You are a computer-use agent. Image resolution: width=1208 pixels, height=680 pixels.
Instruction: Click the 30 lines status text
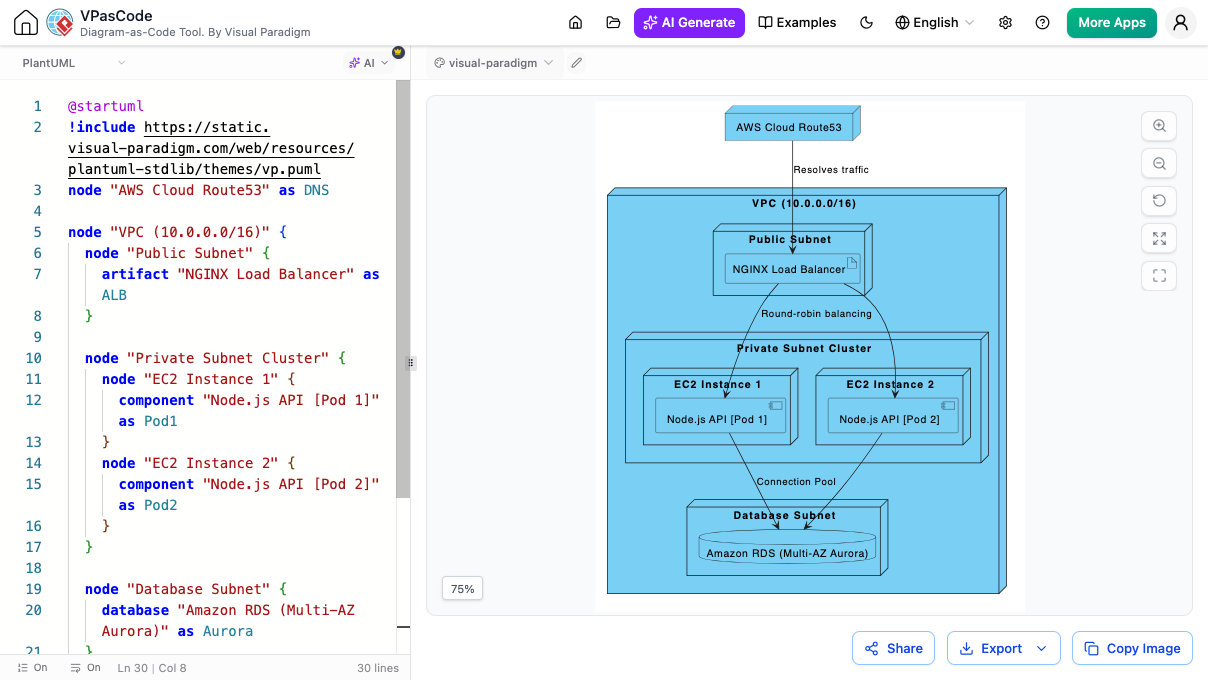click(378, 667)
